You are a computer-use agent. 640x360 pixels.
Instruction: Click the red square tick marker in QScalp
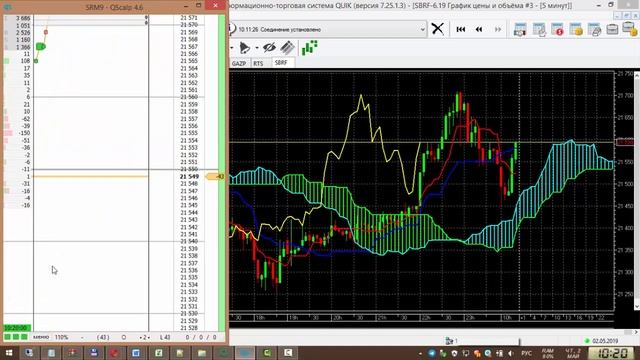[x=46, y=32]
